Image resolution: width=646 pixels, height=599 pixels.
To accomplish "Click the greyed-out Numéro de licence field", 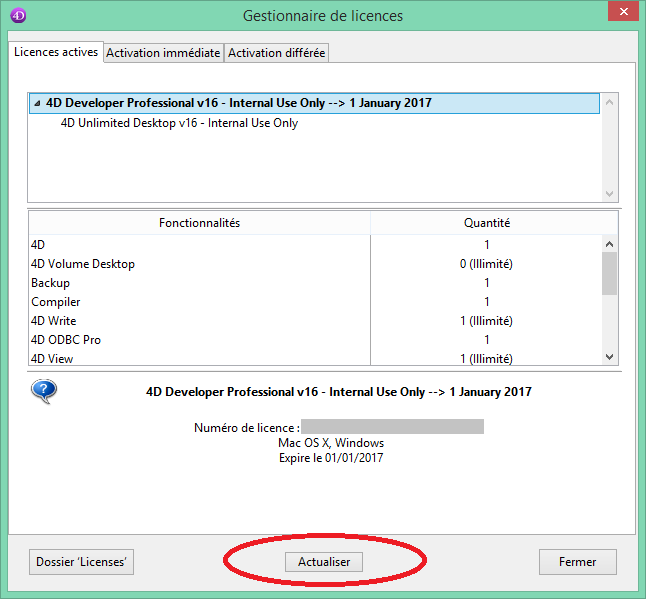I will (x=392, y=426).
